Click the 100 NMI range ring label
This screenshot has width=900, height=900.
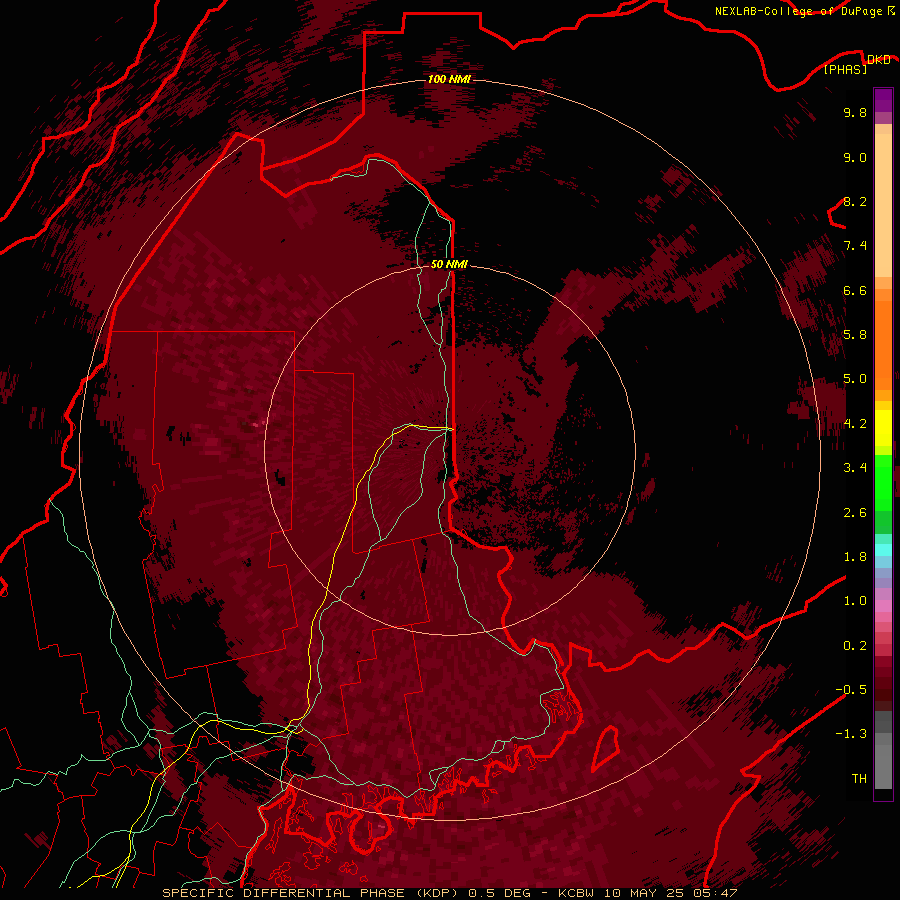tap(449, 79)
